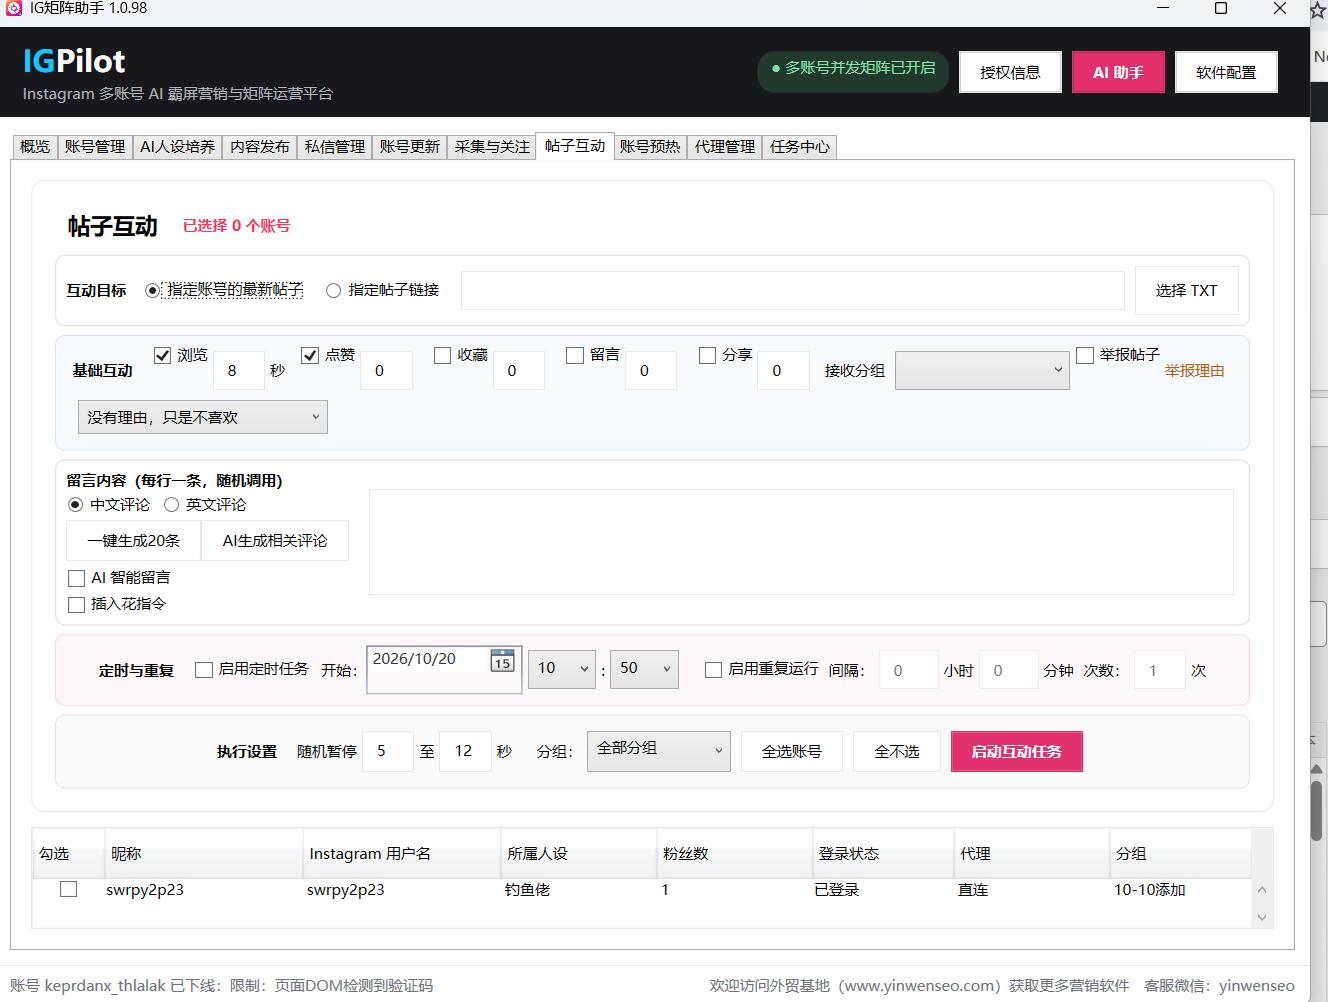The width and height of the screenshot is (1328, 1002).
Task: Click 全选账号 button
Action: coord(792,752)
